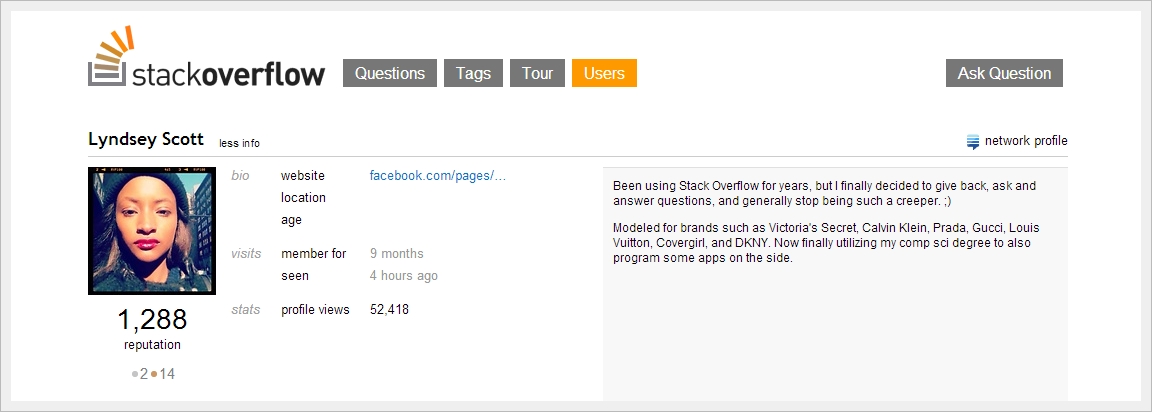
Task: Click the bronze badge count 14
Action: (x=167, y=375)
